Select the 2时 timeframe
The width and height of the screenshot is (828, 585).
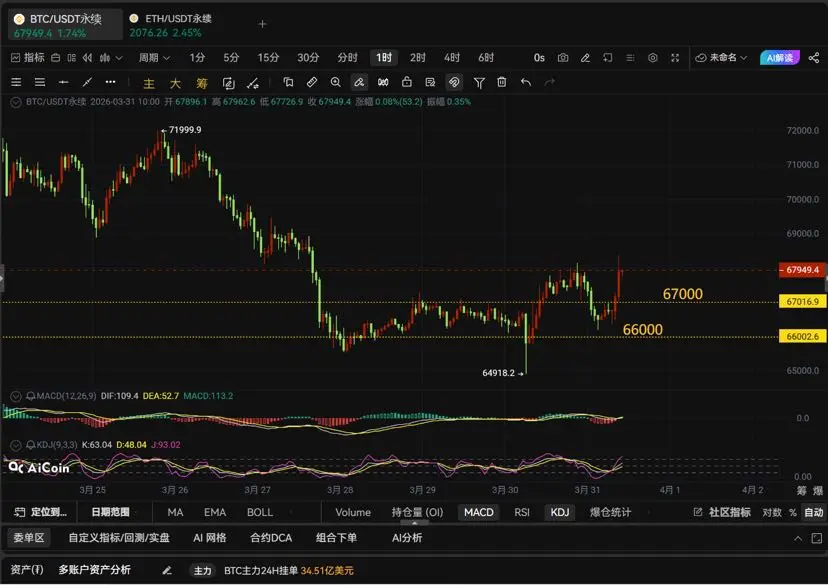[418, 58]
